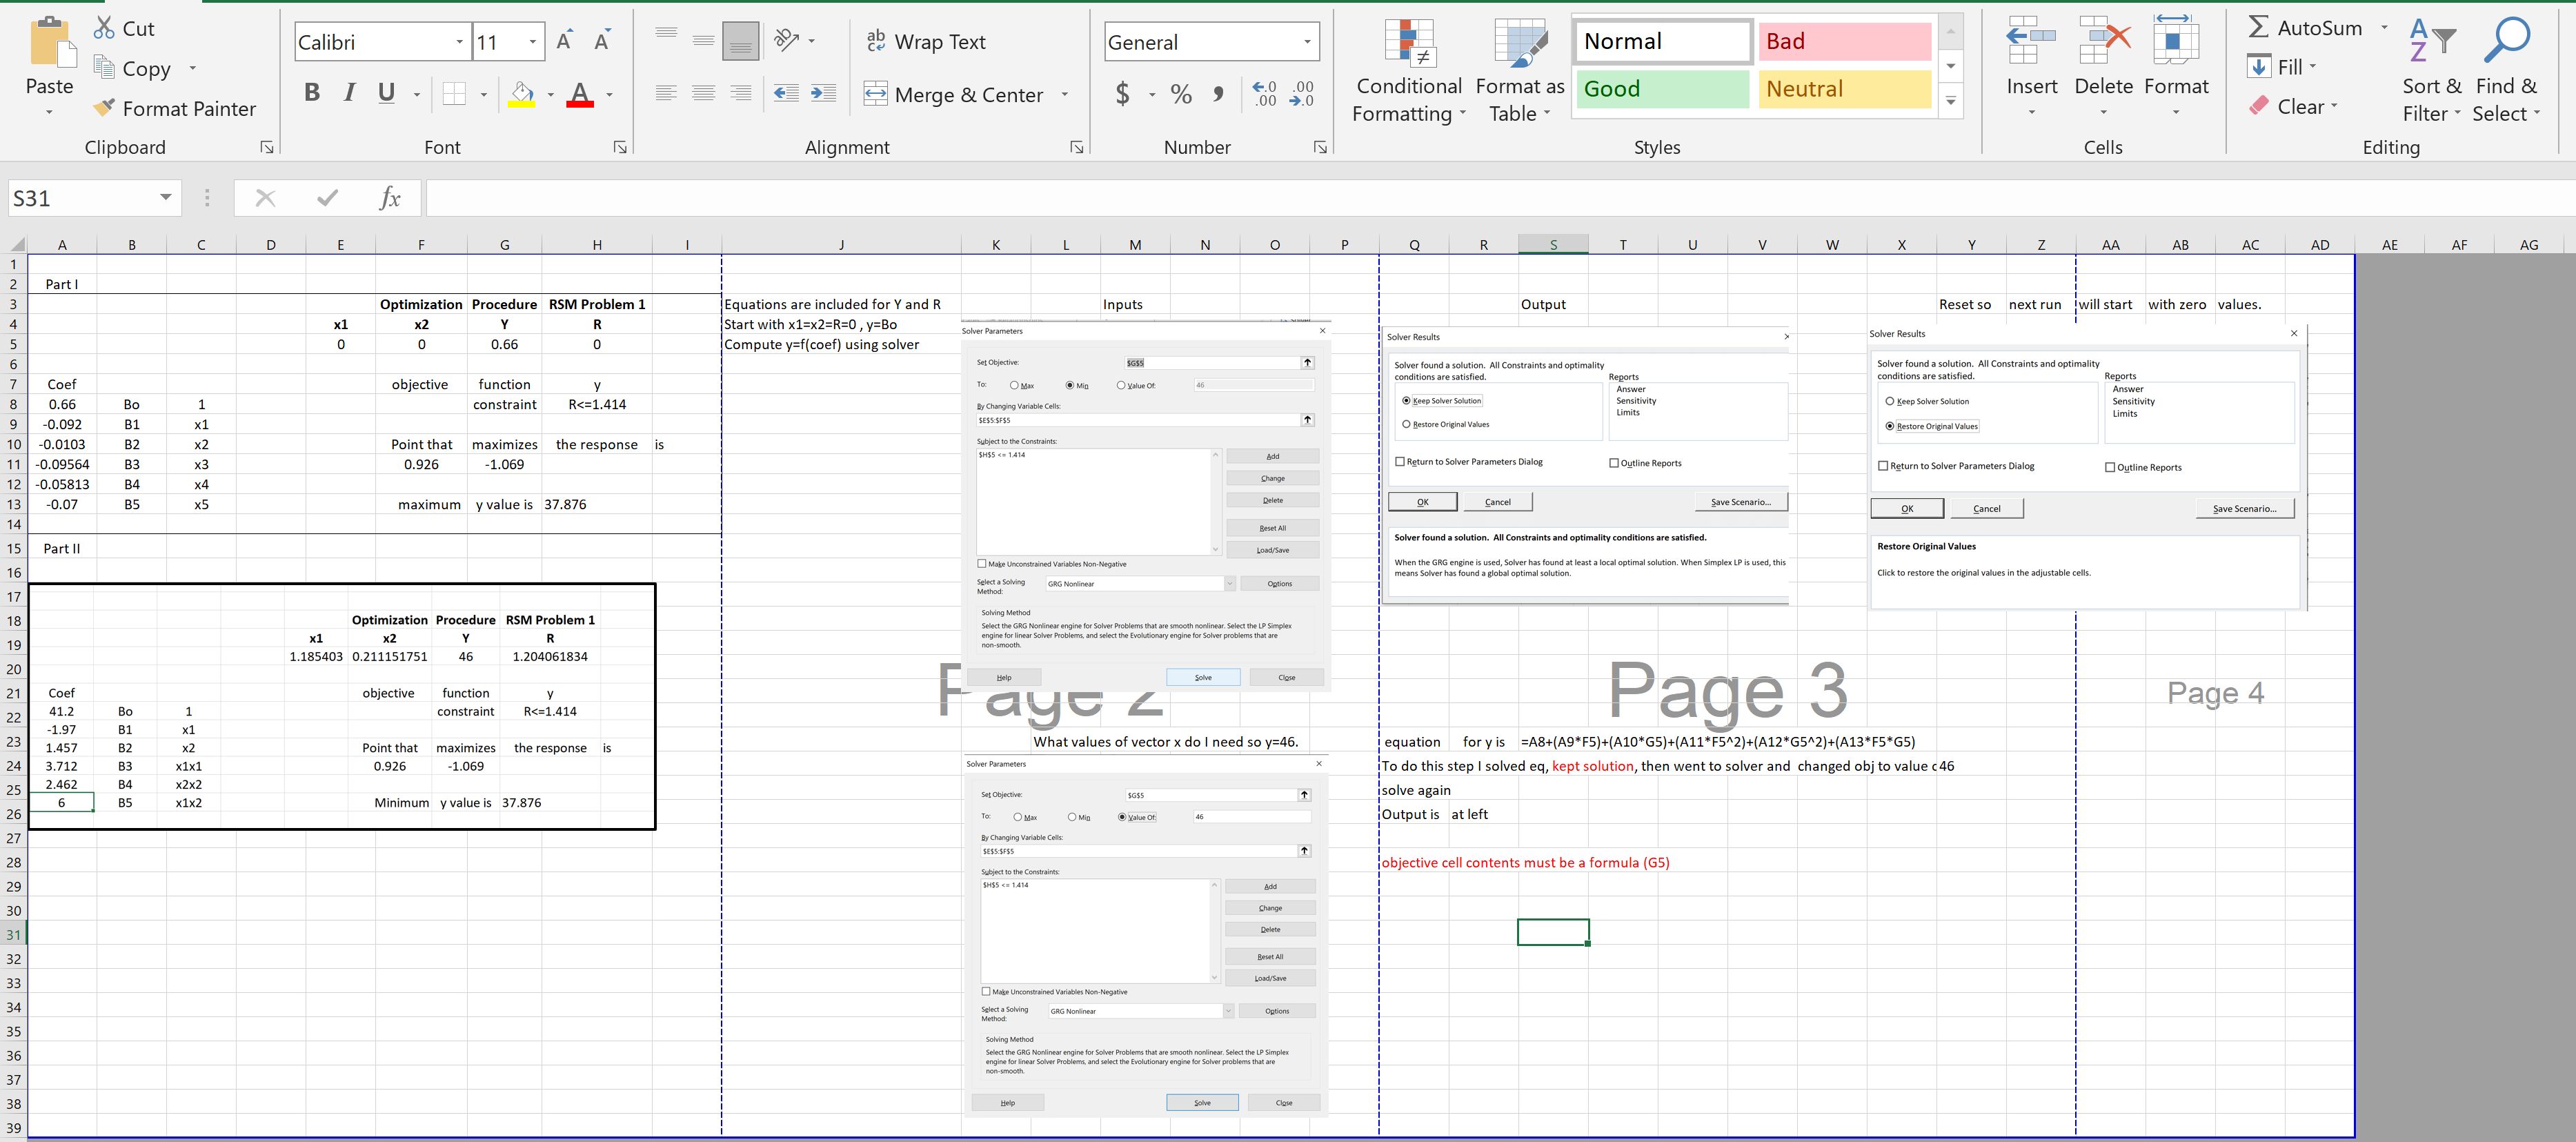Click the Orientation angled text icon
This screenshot has width=2576, height=1142.
click(x=787, y=41)
